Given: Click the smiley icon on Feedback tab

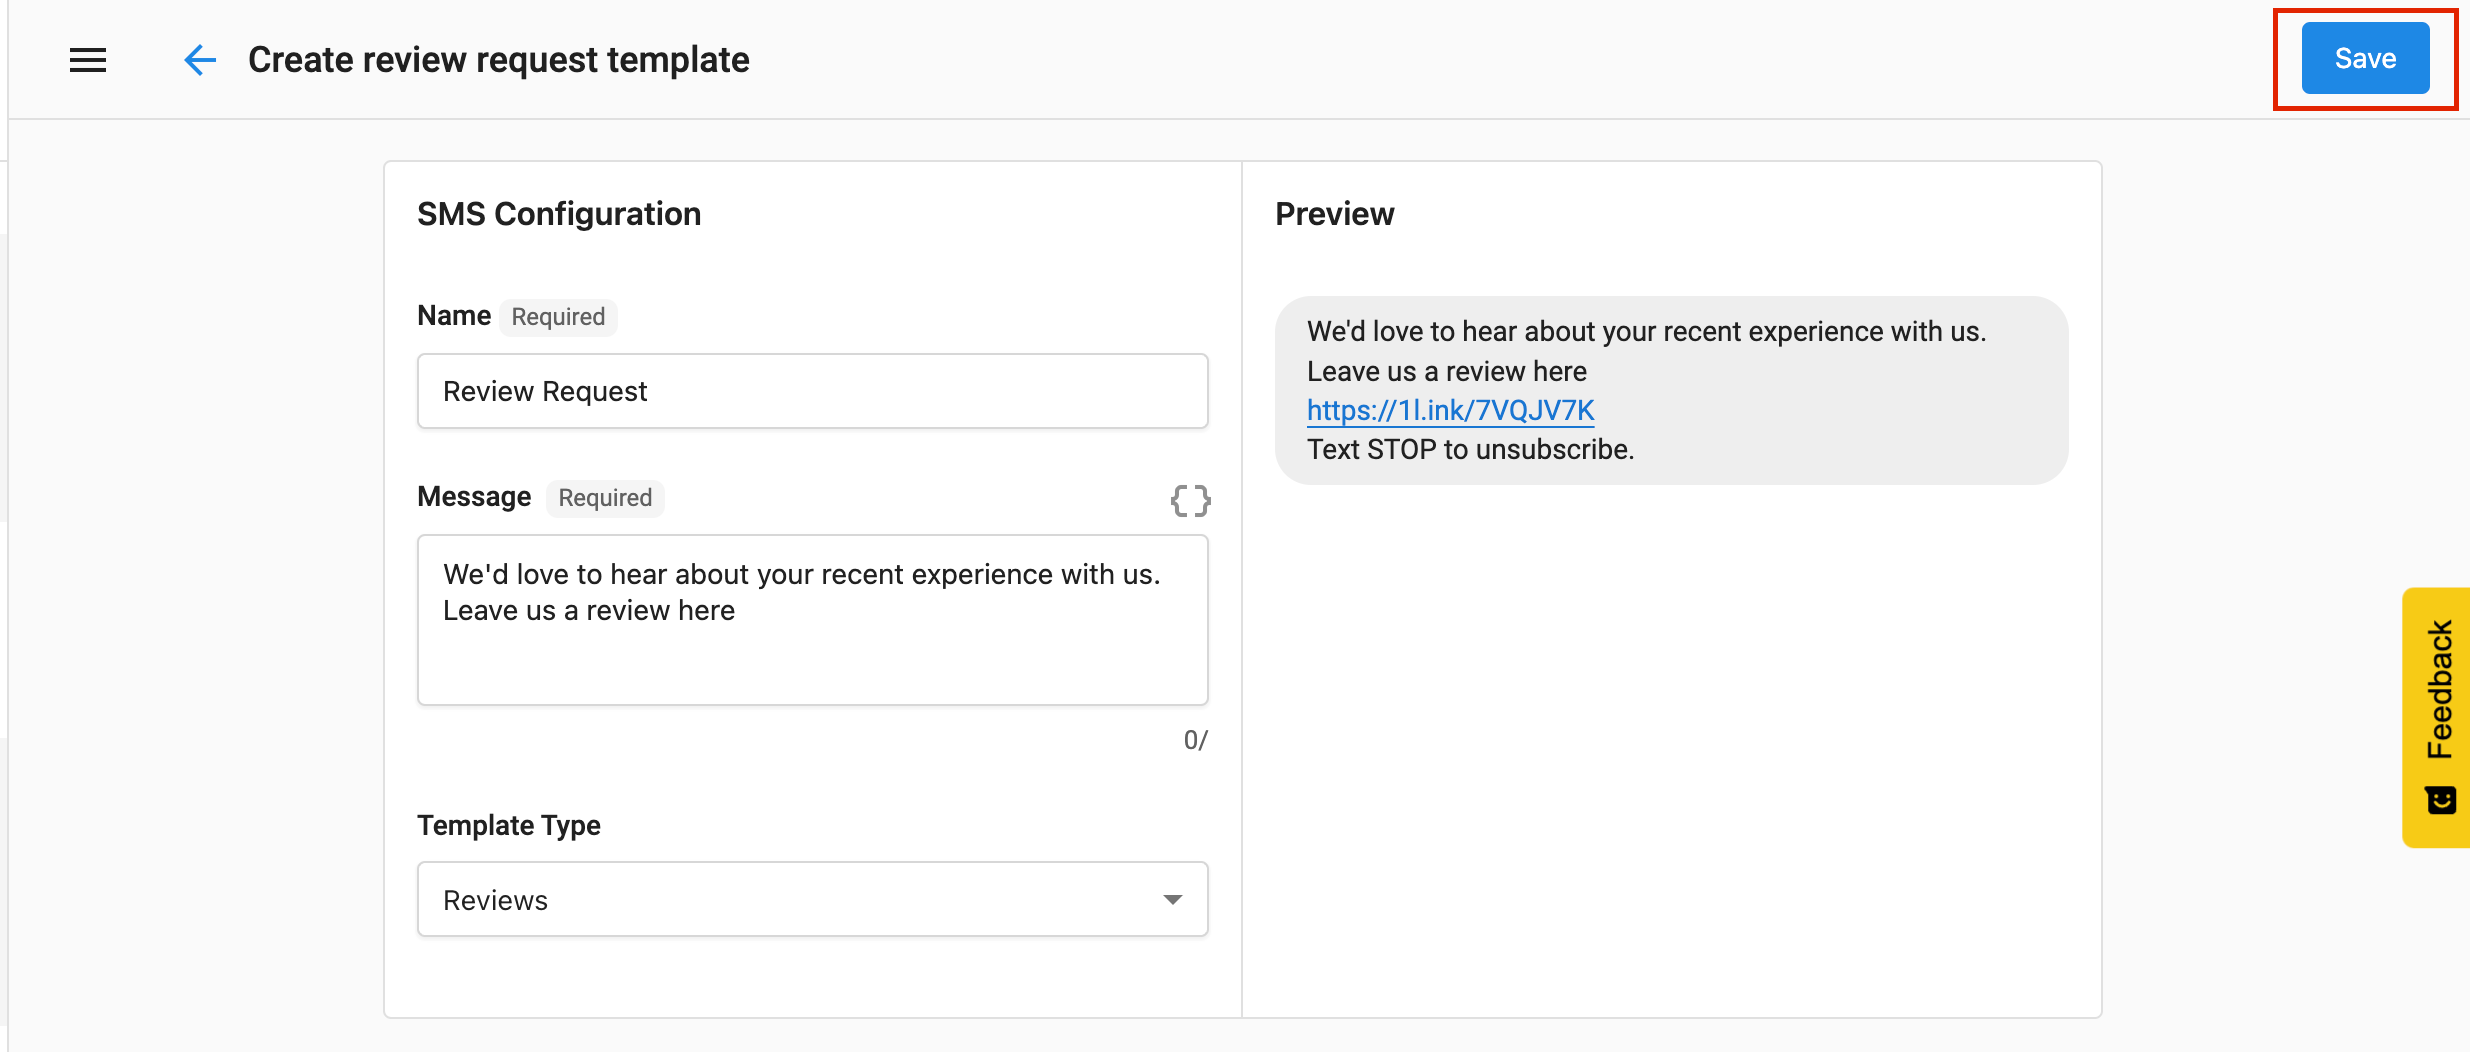Looking at the screenshot, I should click(x=2440, y=801).
